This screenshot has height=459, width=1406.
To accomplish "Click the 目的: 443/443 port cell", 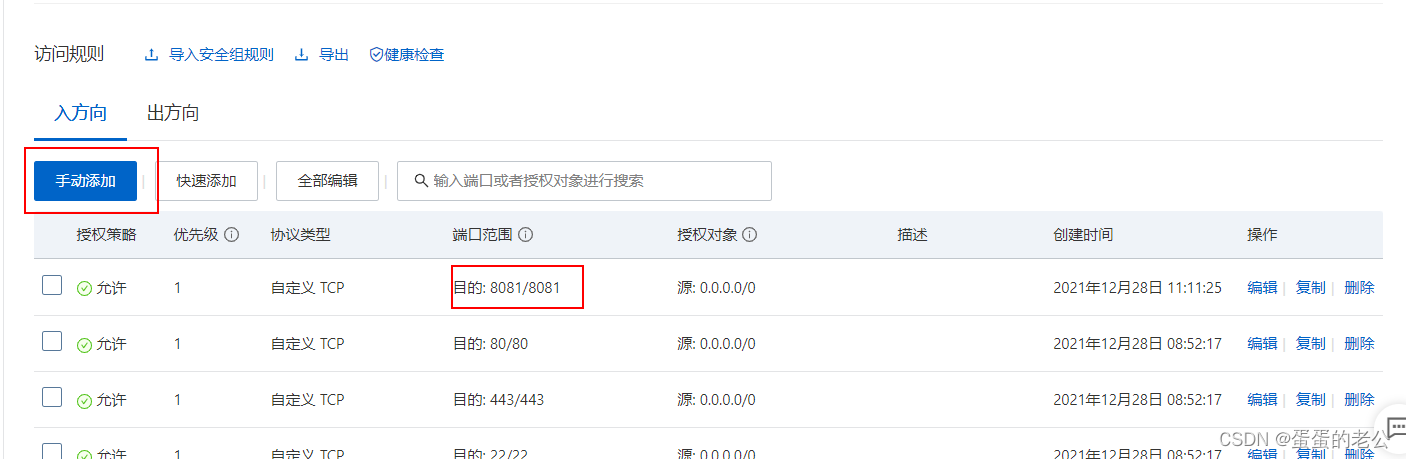I will coord(499,400).
